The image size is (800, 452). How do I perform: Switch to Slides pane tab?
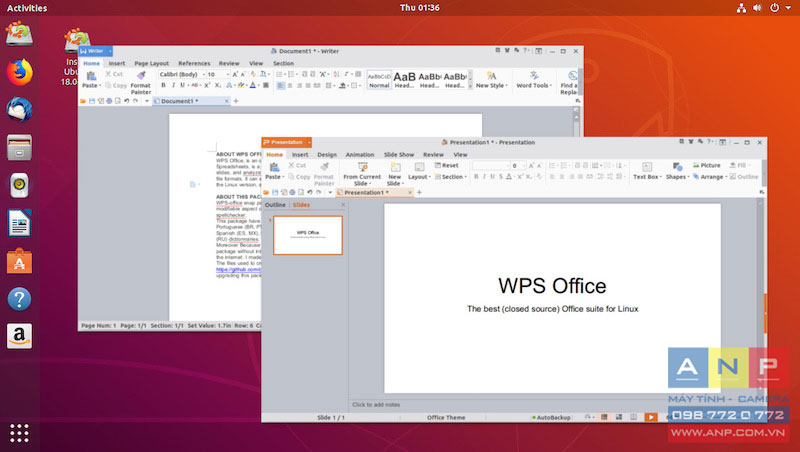pyautogui.click(x=301, y=205)
